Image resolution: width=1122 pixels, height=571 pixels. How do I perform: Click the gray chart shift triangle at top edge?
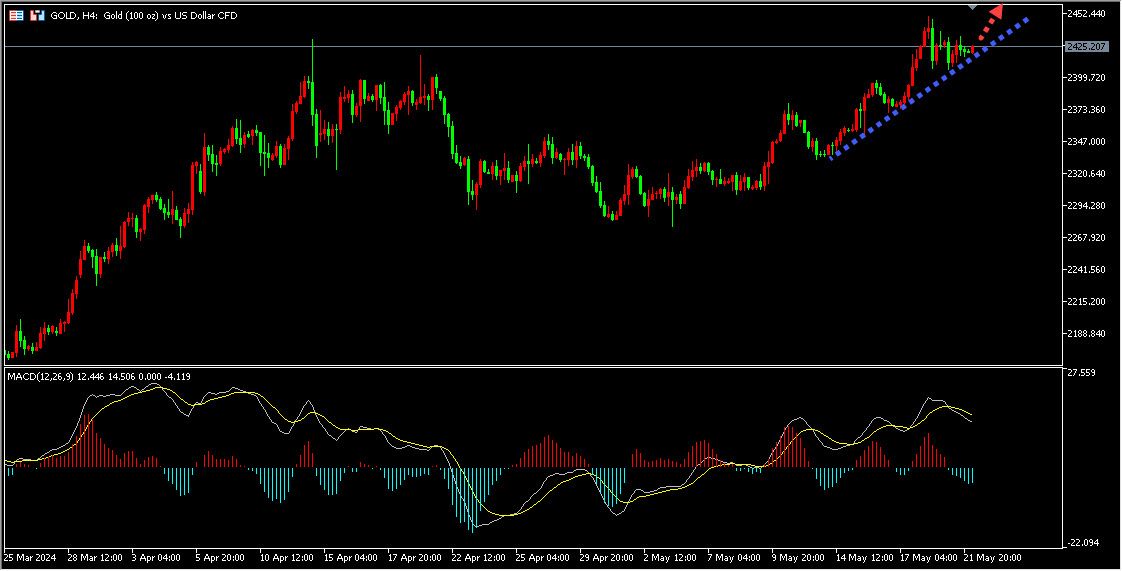[x=973, y=7]
